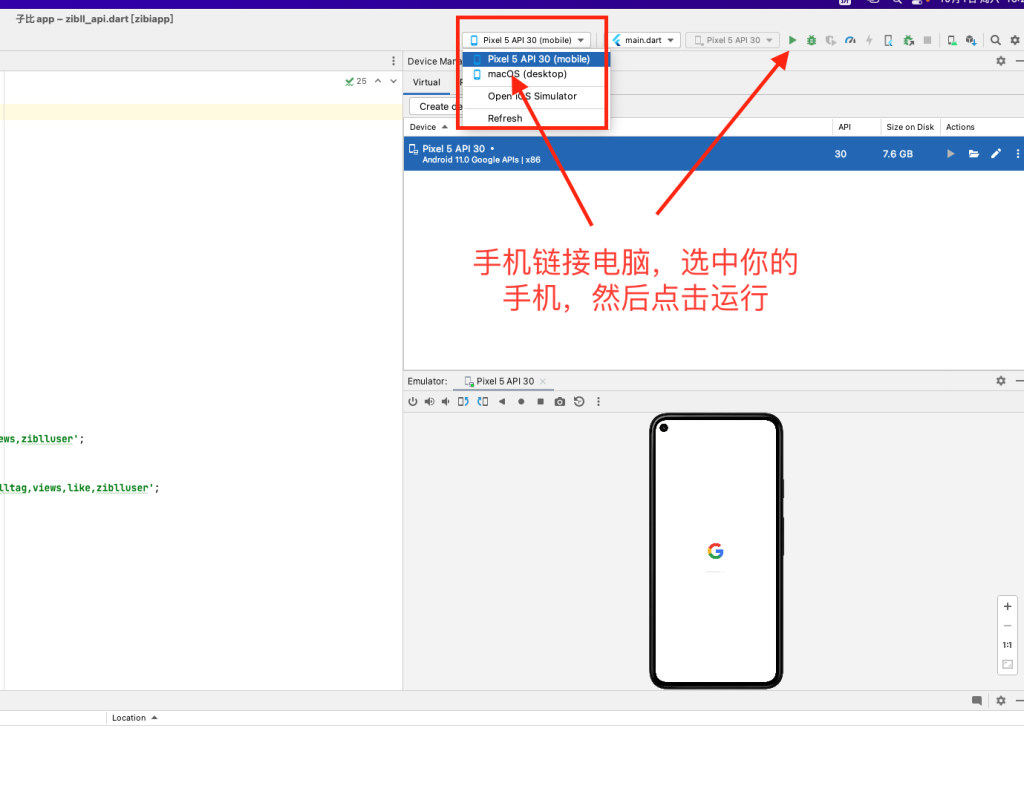Screen dimensions: 1024x803
Task: Select macOS (desktop) from device list
Action: click(x=527, y=74)
